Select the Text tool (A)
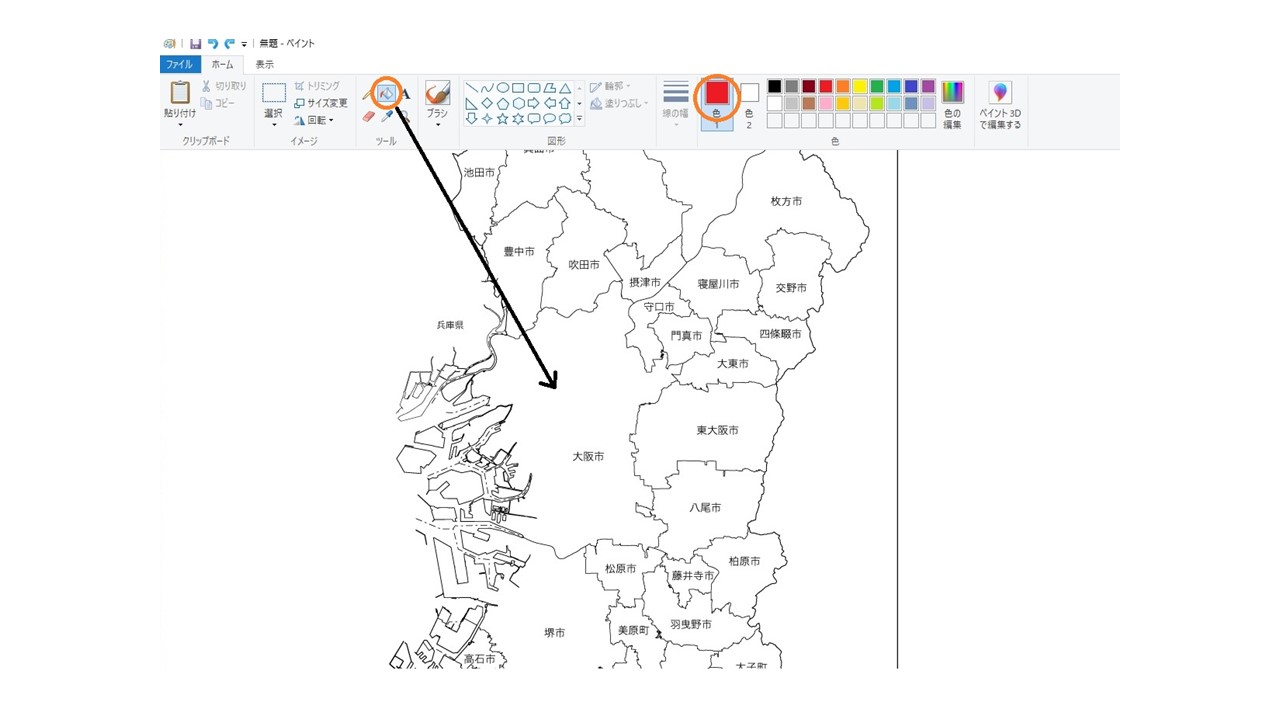The width and height of the screenshot is (1280, 720). coord(405,94)
